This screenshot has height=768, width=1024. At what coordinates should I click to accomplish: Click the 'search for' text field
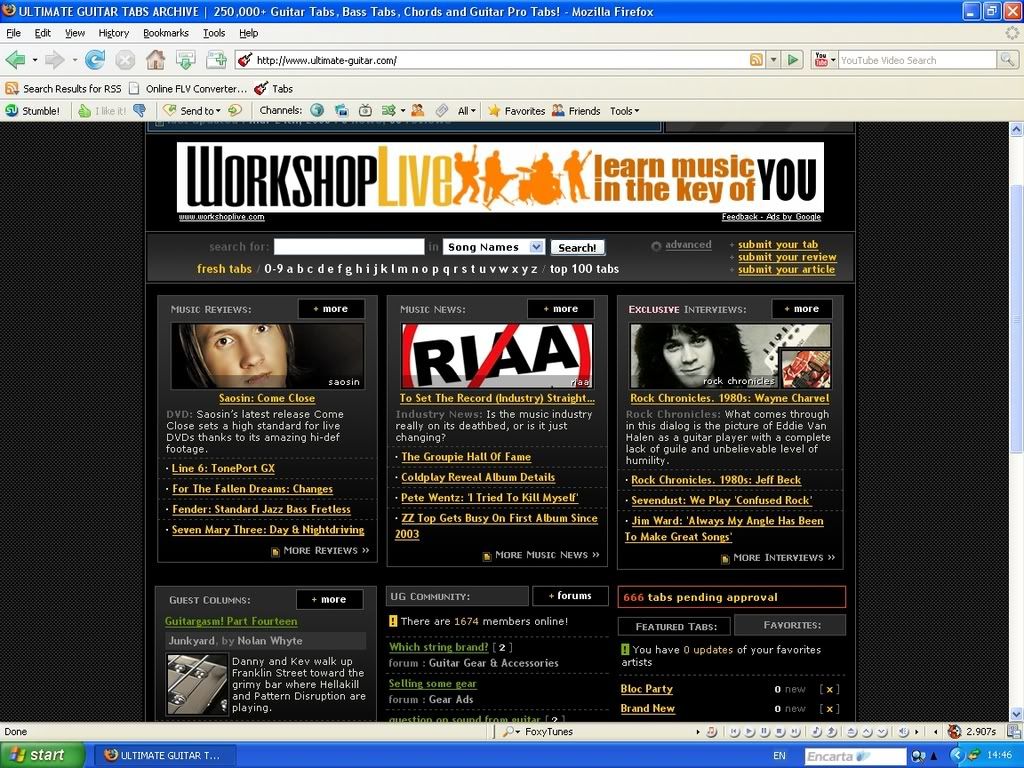[349, 247]
